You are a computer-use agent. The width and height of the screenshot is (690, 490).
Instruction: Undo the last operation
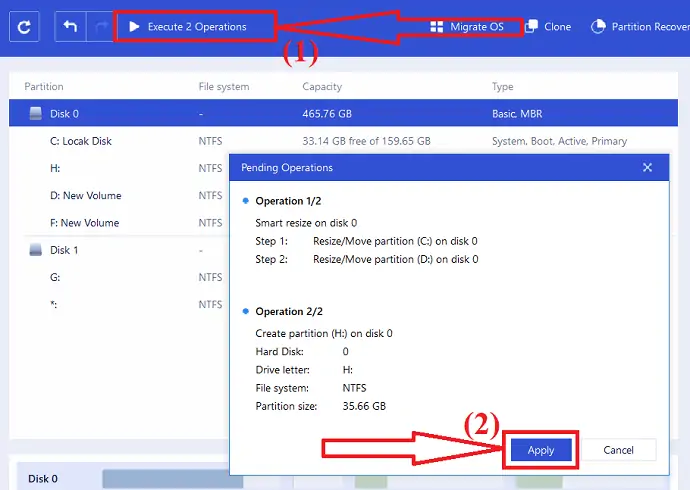click(70, 27)
